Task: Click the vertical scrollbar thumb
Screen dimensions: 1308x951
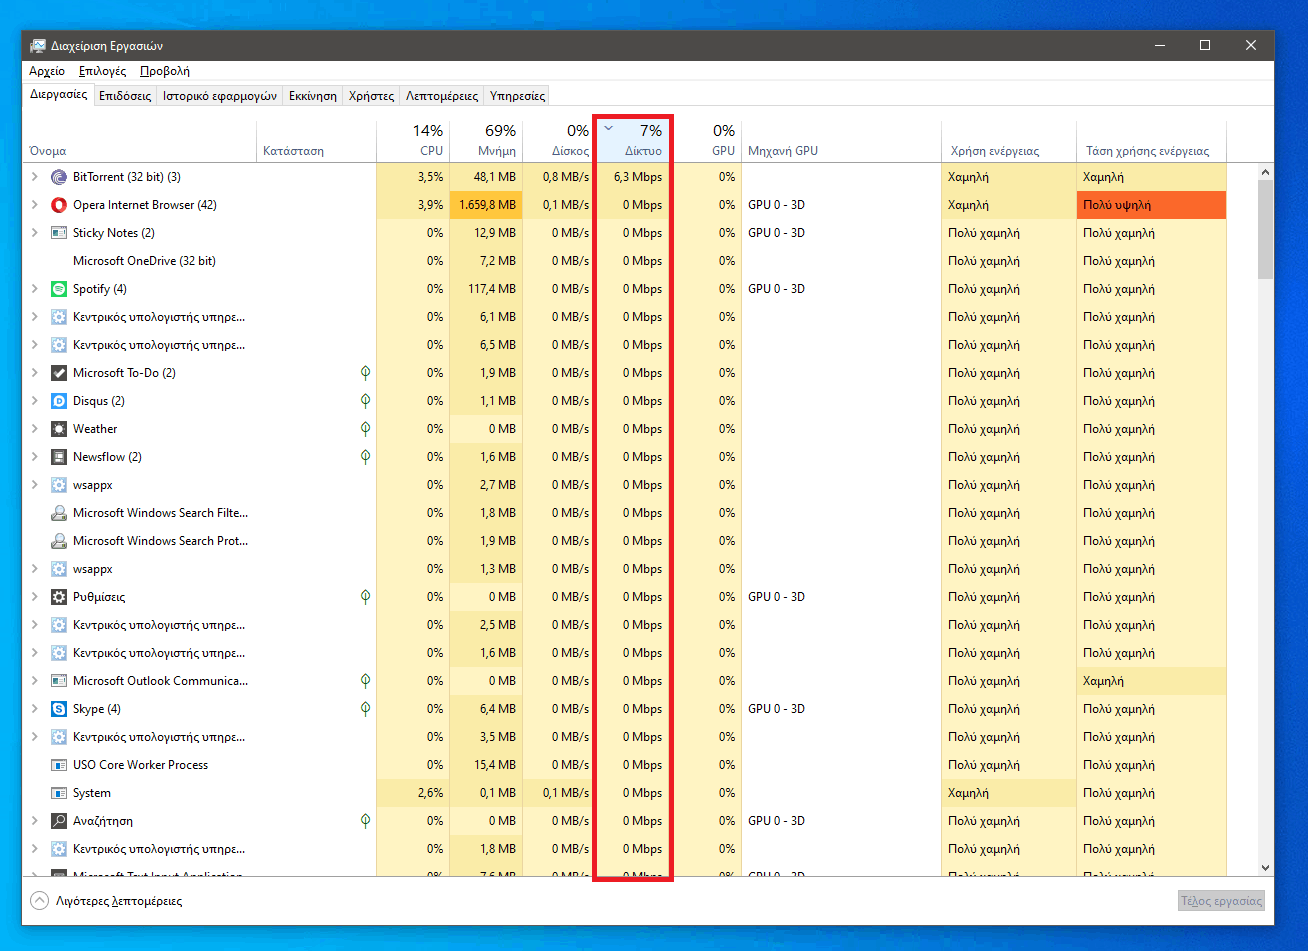Action: coord(1265,231)
